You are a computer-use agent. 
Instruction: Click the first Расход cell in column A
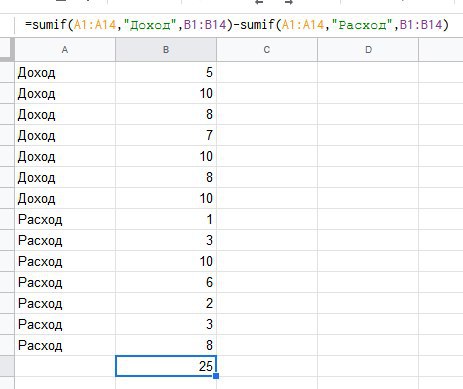click(65, 219)
